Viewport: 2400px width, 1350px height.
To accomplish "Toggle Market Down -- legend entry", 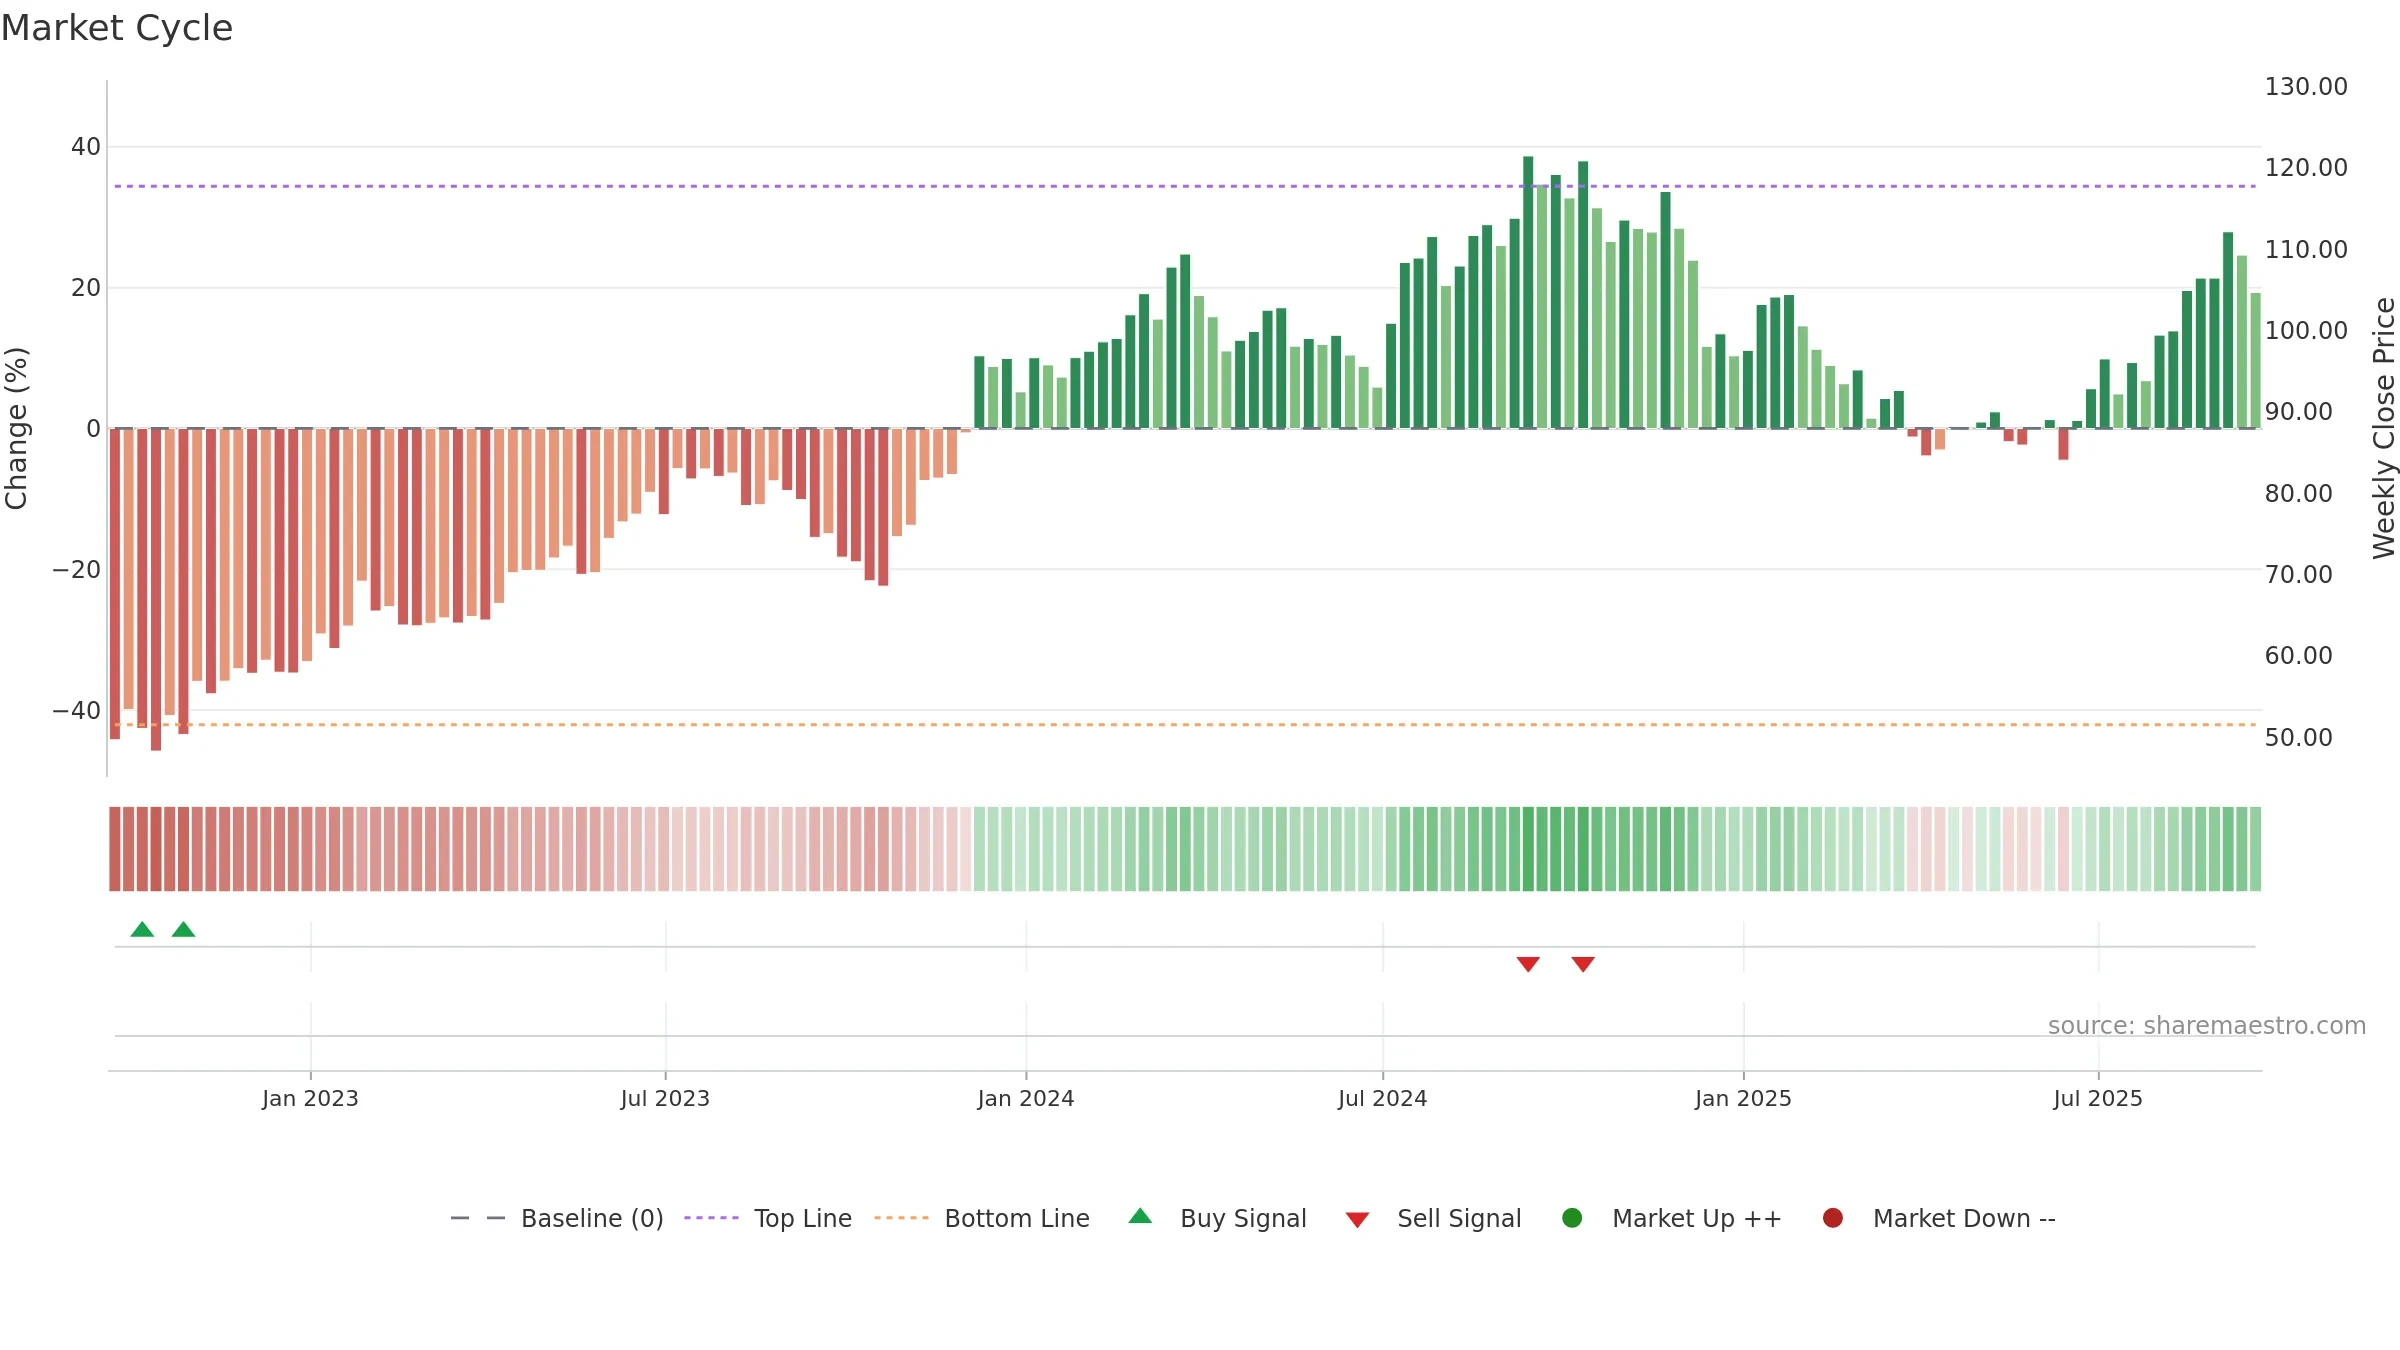I will 1938,1218.
